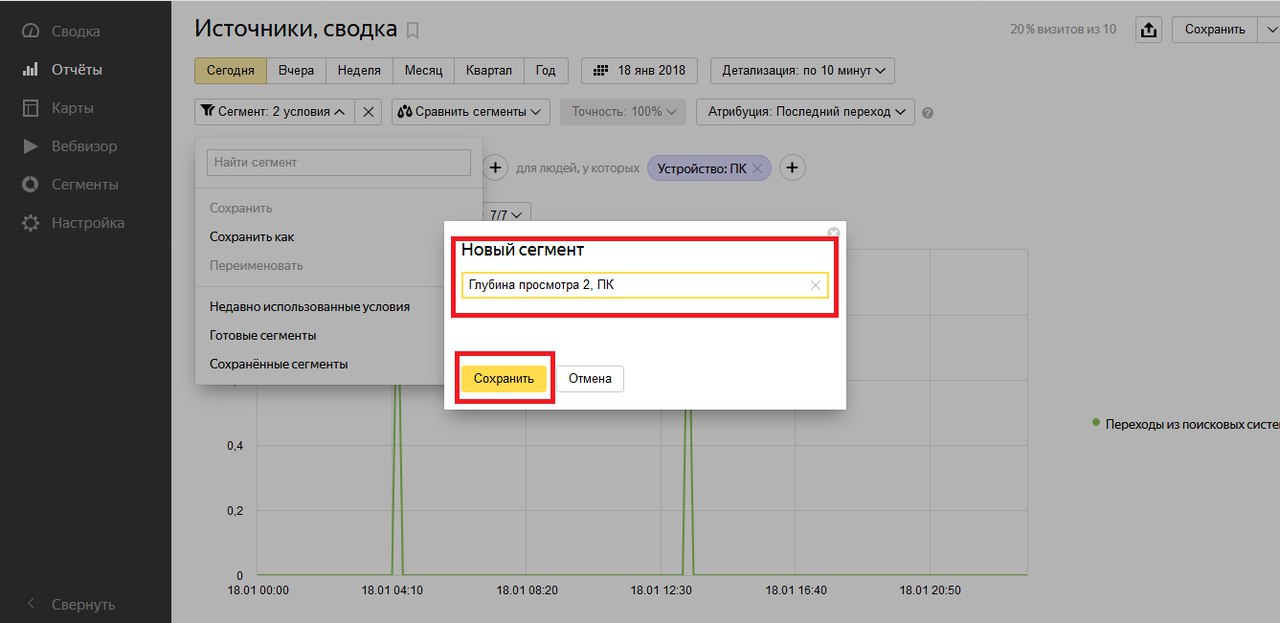Clear segment name with X icon
1280x623 pixels.
[x=815, y=285]
